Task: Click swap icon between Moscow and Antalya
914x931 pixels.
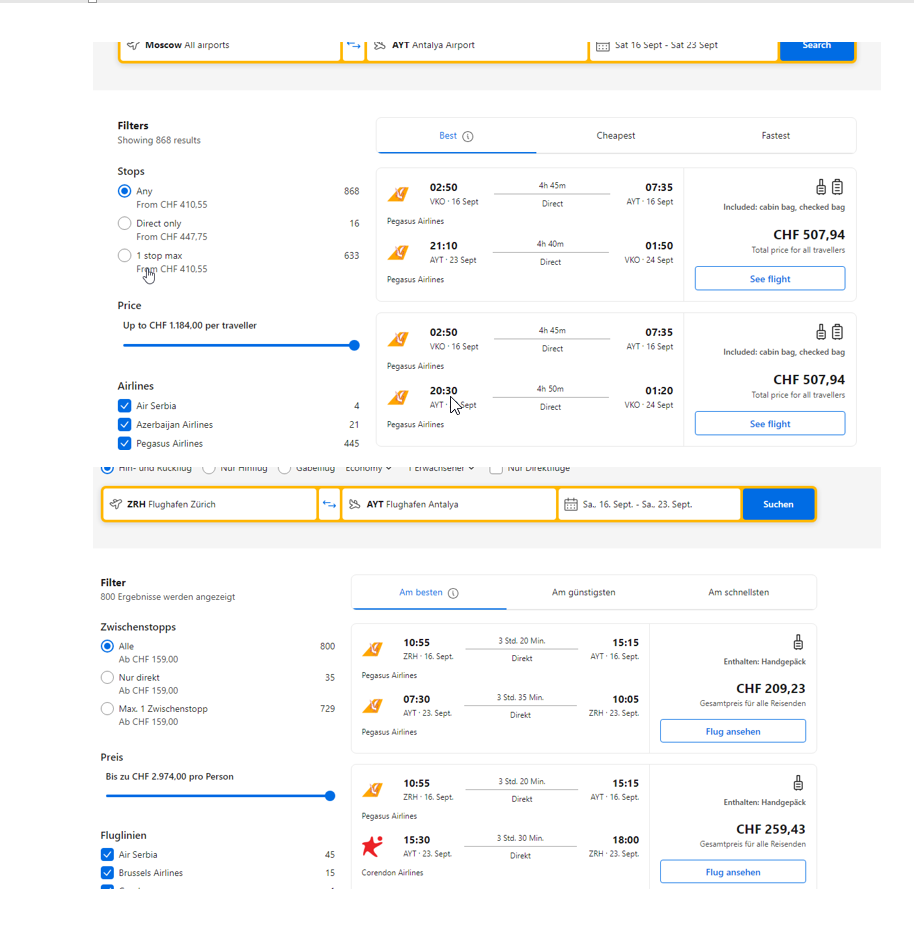Action: tap(353, 45)
